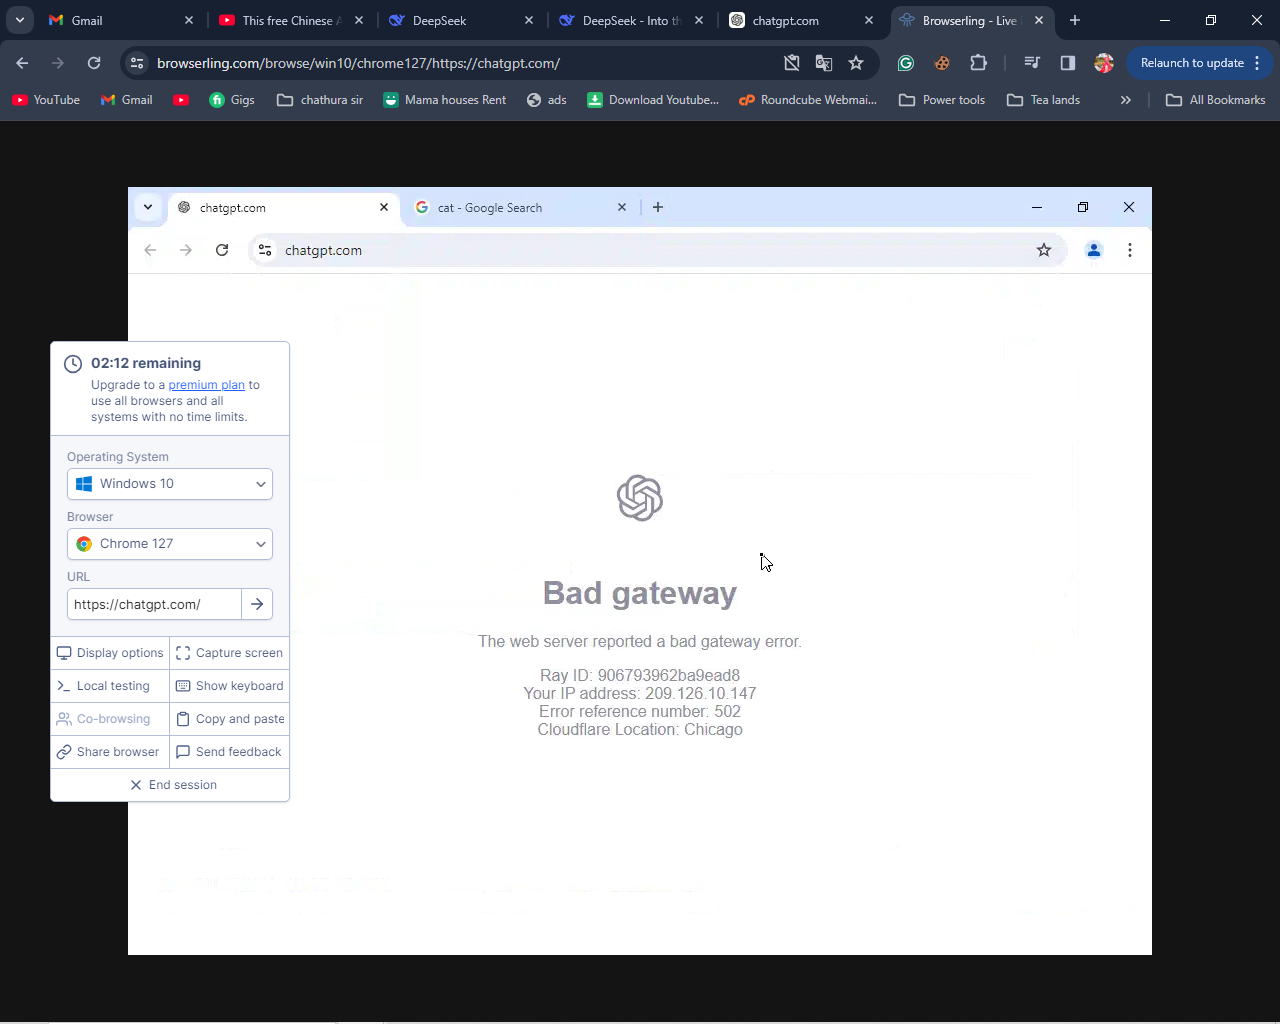Open Local testing

(x=110, y=686)
